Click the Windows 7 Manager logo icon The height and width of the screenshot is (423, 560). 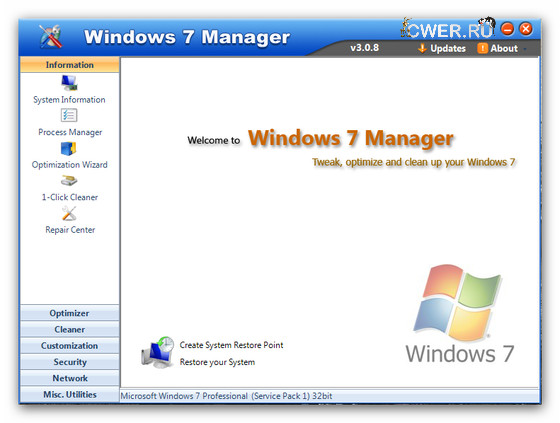pos(51,36)
